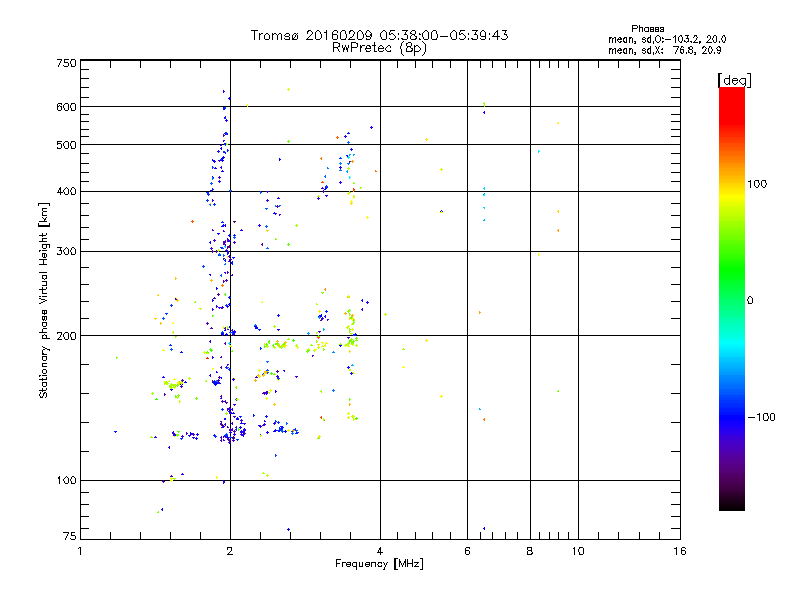Pick the black bottom of the phase colorbar
Screen dimensions: 800x600
(x=732, y=503)
